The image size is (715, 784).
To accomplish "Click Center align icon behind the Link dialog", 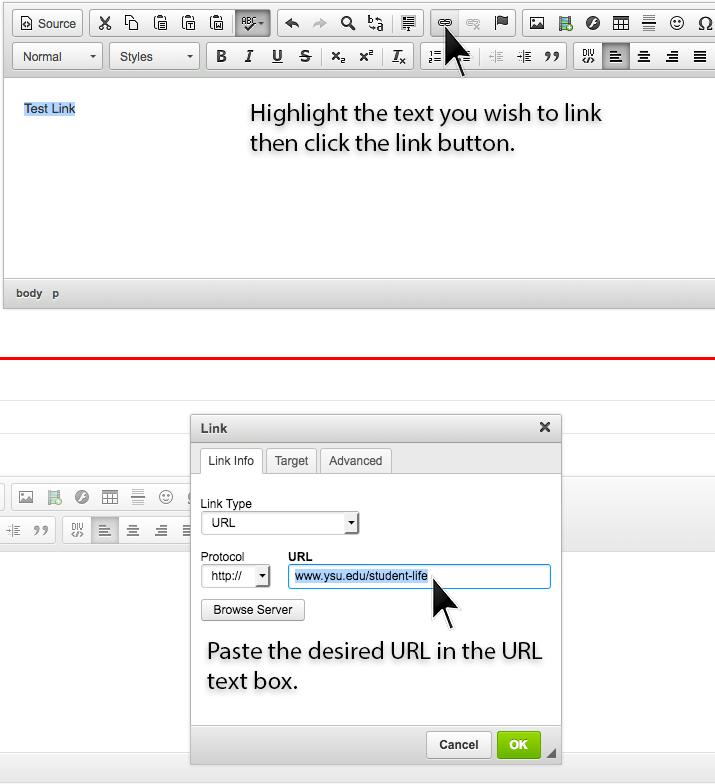I will 133,530.
